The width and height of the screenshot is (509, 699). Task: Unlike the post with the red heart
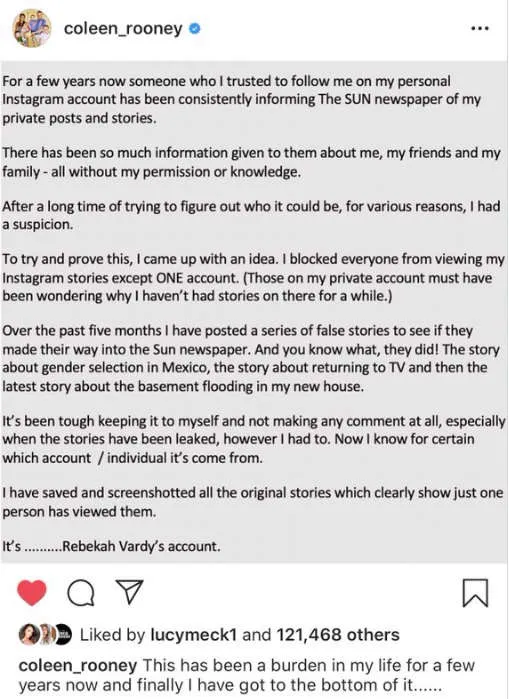pyautogui.click(x=32, y=592)
